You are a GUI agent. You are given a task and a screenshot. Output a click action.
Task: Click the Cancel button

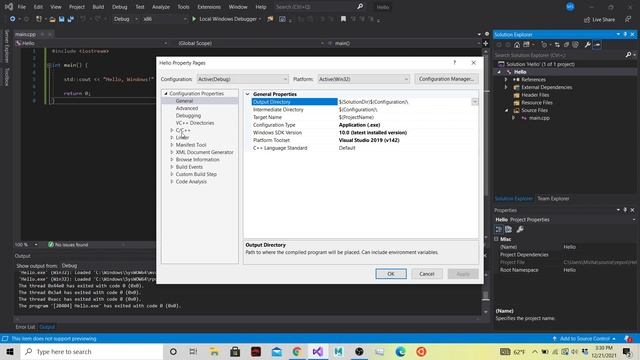tap(427, 274)
